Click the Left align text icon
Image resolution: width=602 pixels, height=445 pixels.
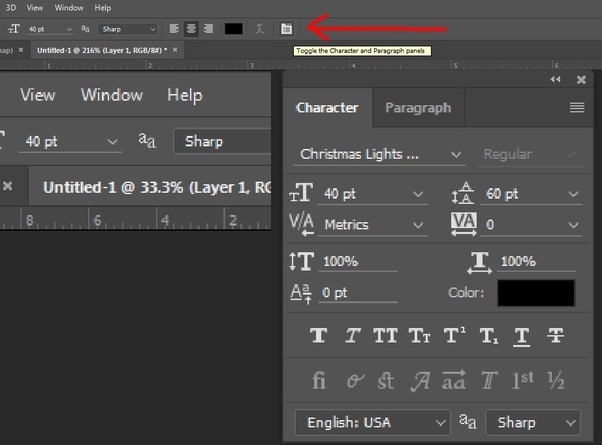point(174,29)
